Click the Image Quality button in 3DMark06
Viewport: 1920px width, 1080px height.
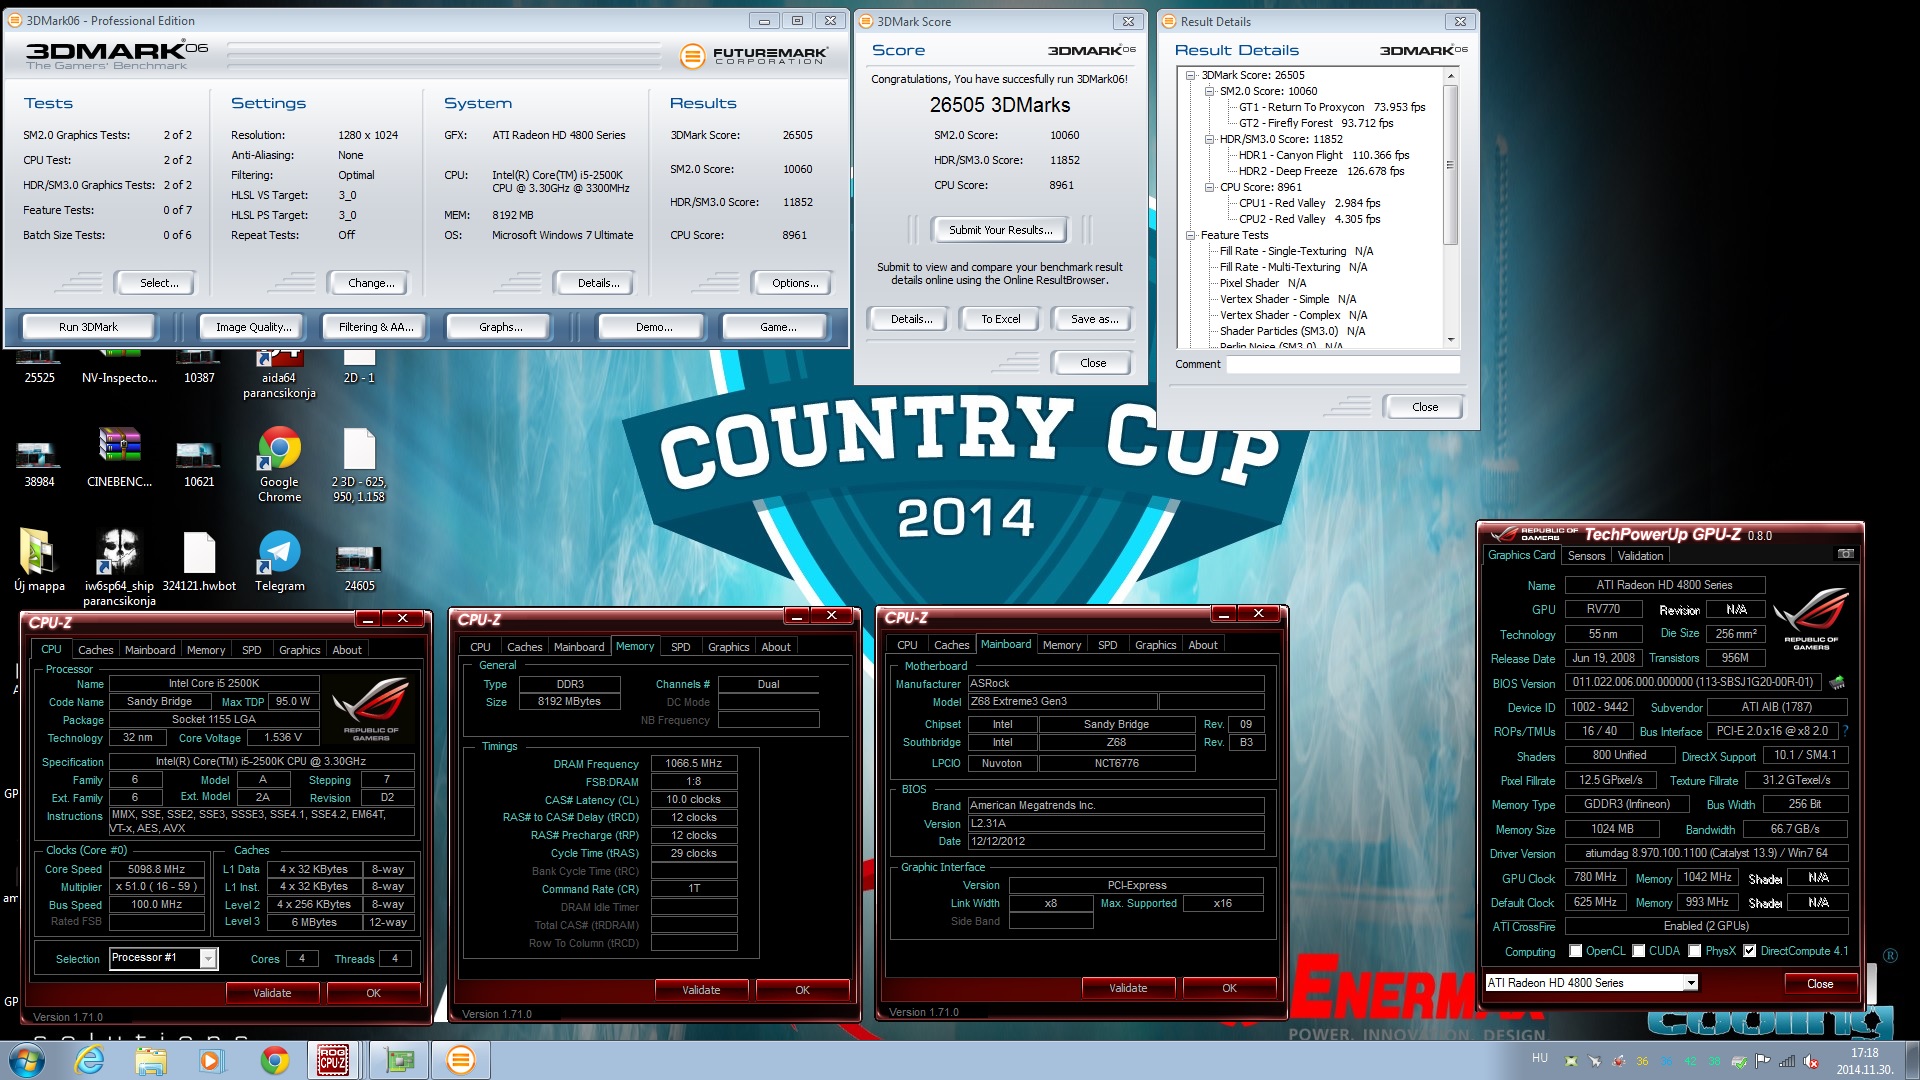click(x=254, y=327)
